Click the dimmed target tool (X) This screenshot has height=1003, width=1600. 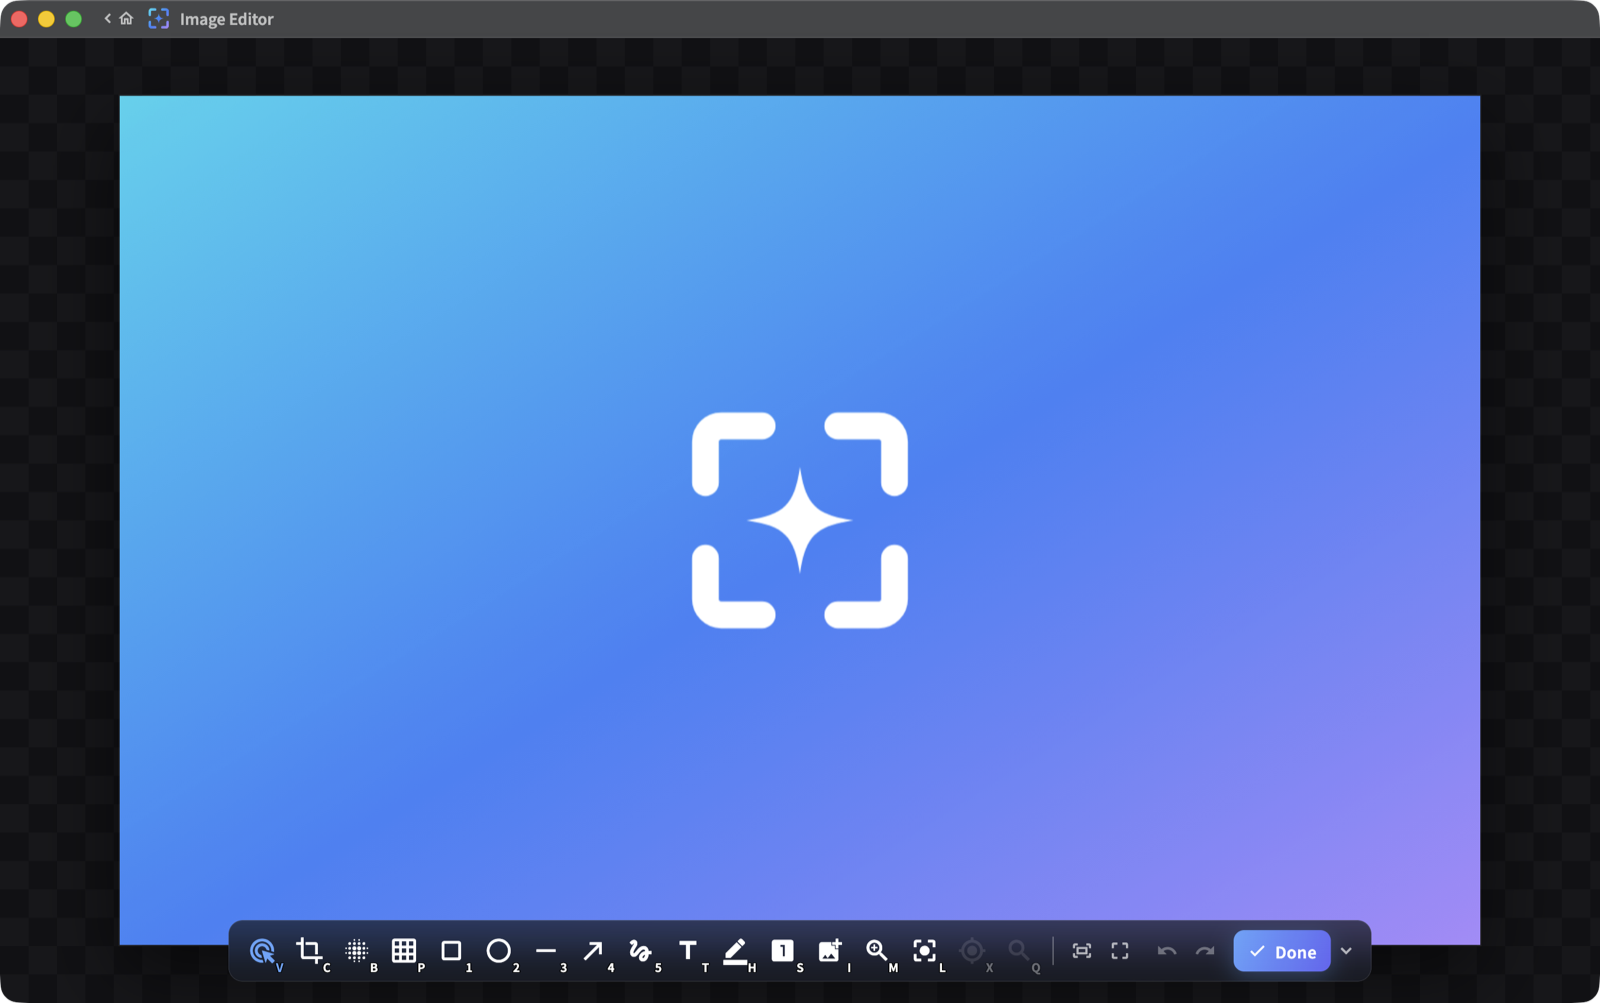coord(972,951)
